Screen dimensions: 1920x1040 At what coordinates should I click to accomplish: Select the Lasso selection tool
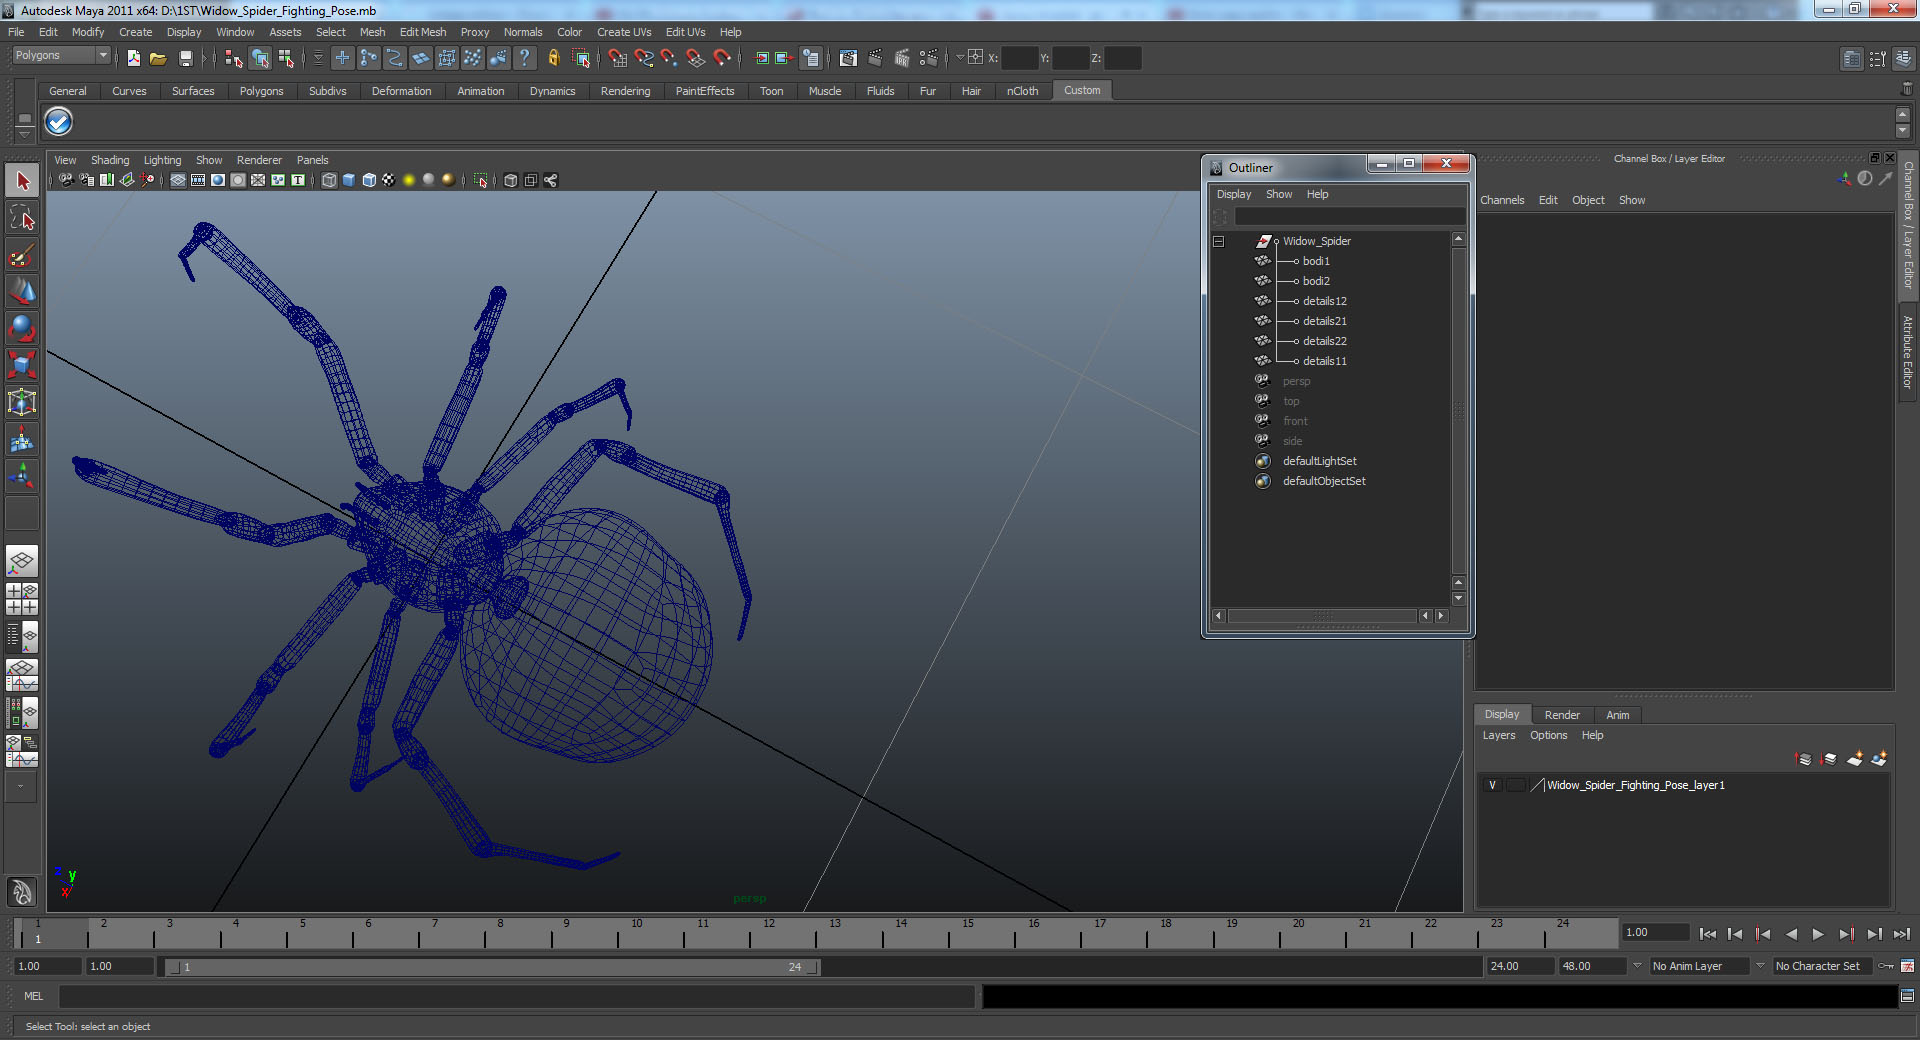22,218
